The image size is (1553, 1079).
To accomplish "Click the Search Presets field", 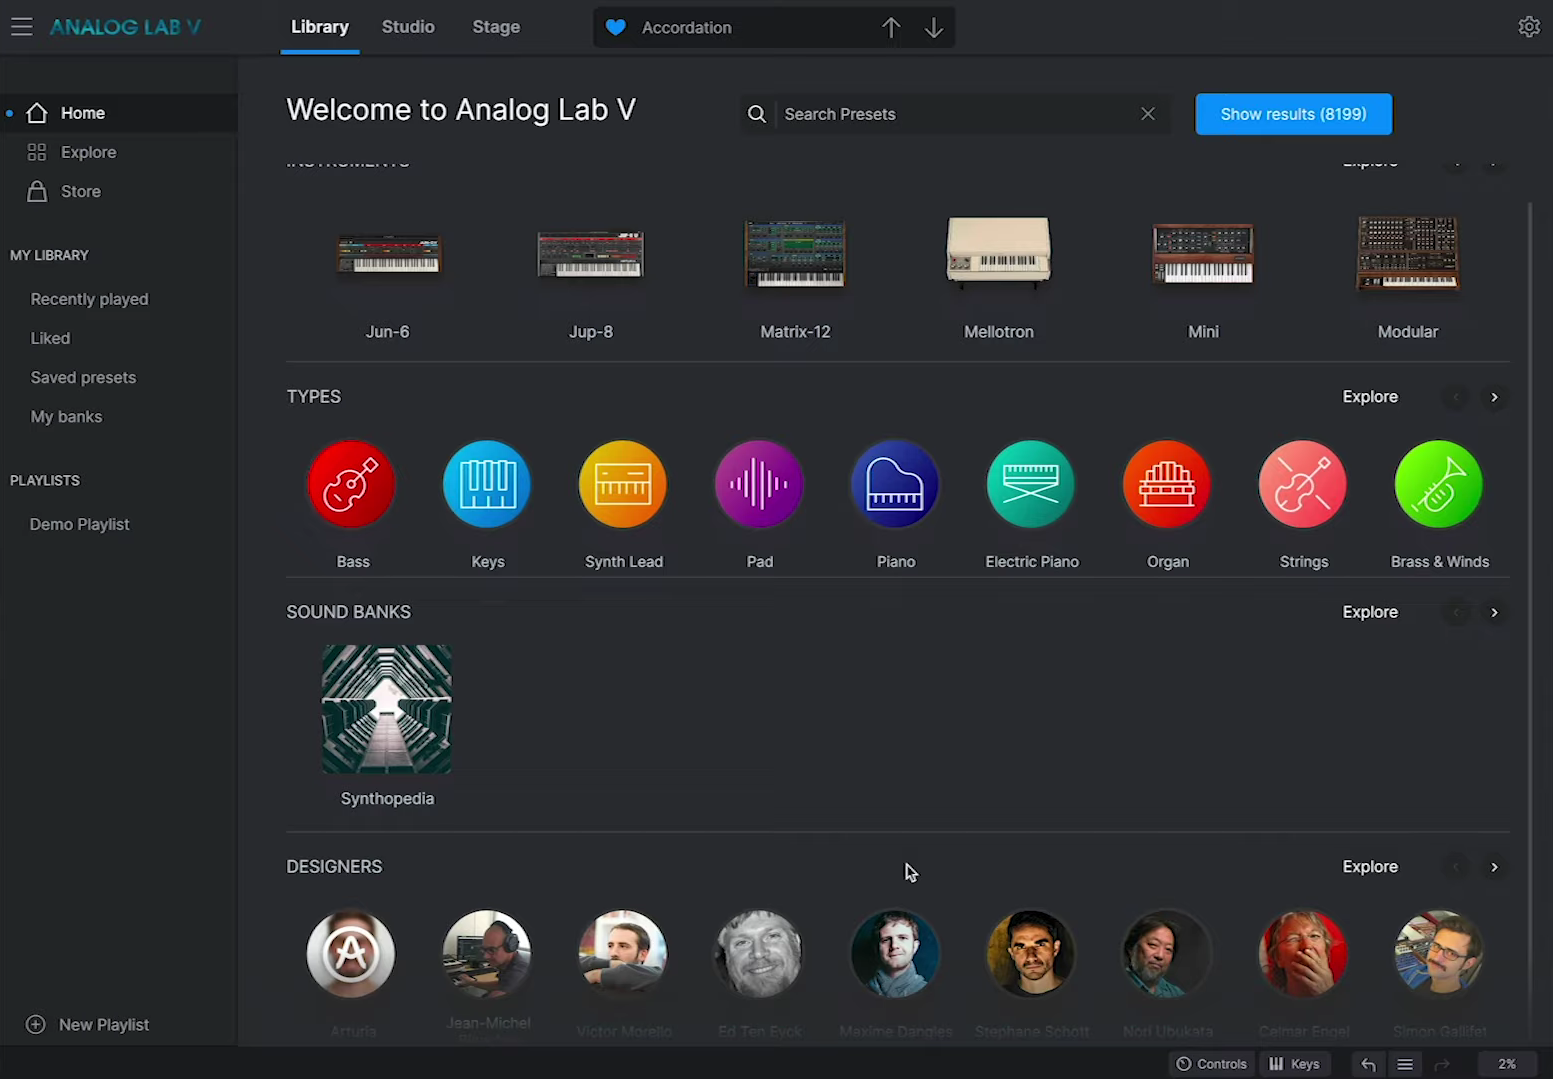I will 955,114.
